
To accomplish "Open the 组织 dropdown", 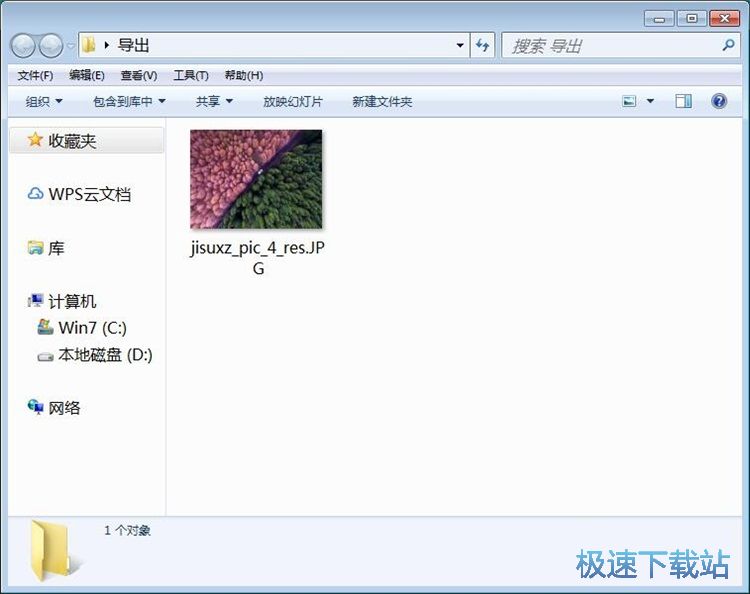I will coord(44,101).
